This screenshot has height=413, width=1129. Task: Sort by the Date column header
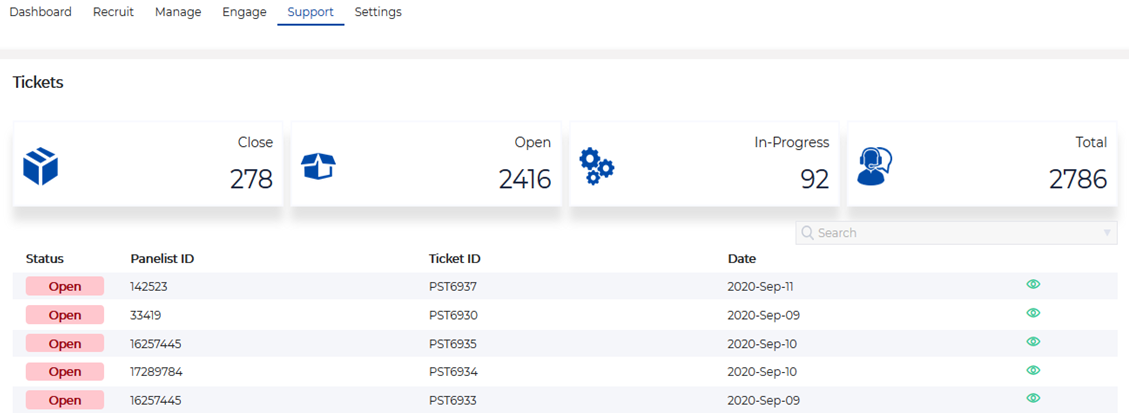click(741, 259)
